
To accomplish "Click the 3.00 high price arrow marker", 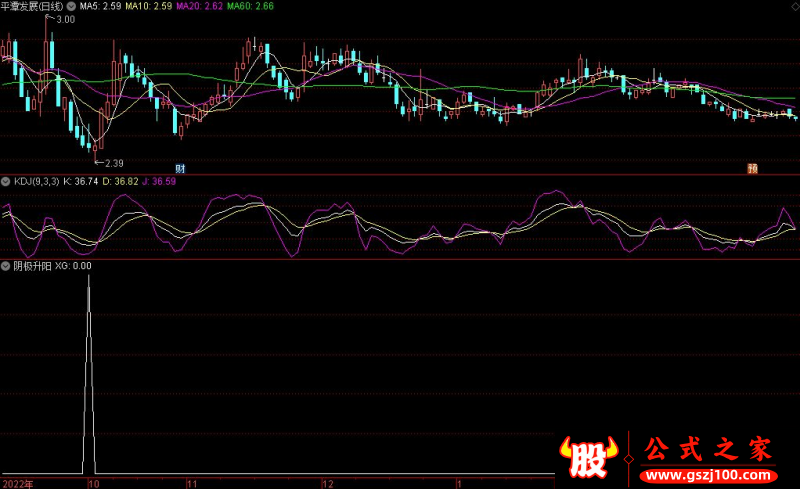I will coord(63,20).
